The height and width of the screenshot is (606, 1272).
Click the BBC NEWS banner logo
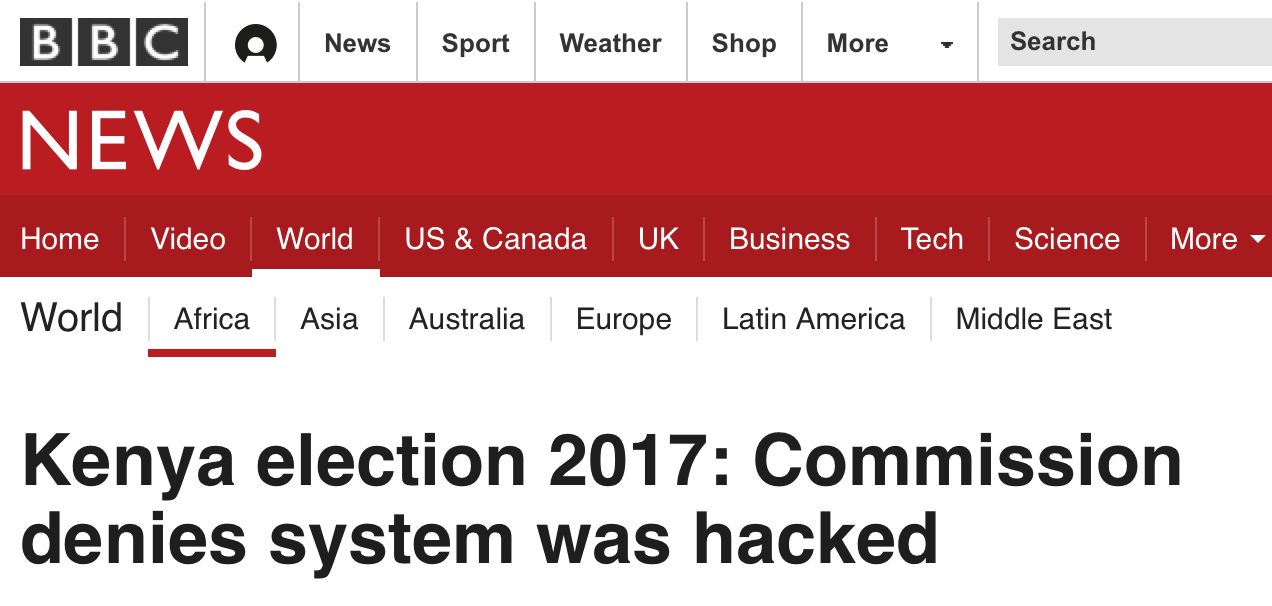click(141, 141)
